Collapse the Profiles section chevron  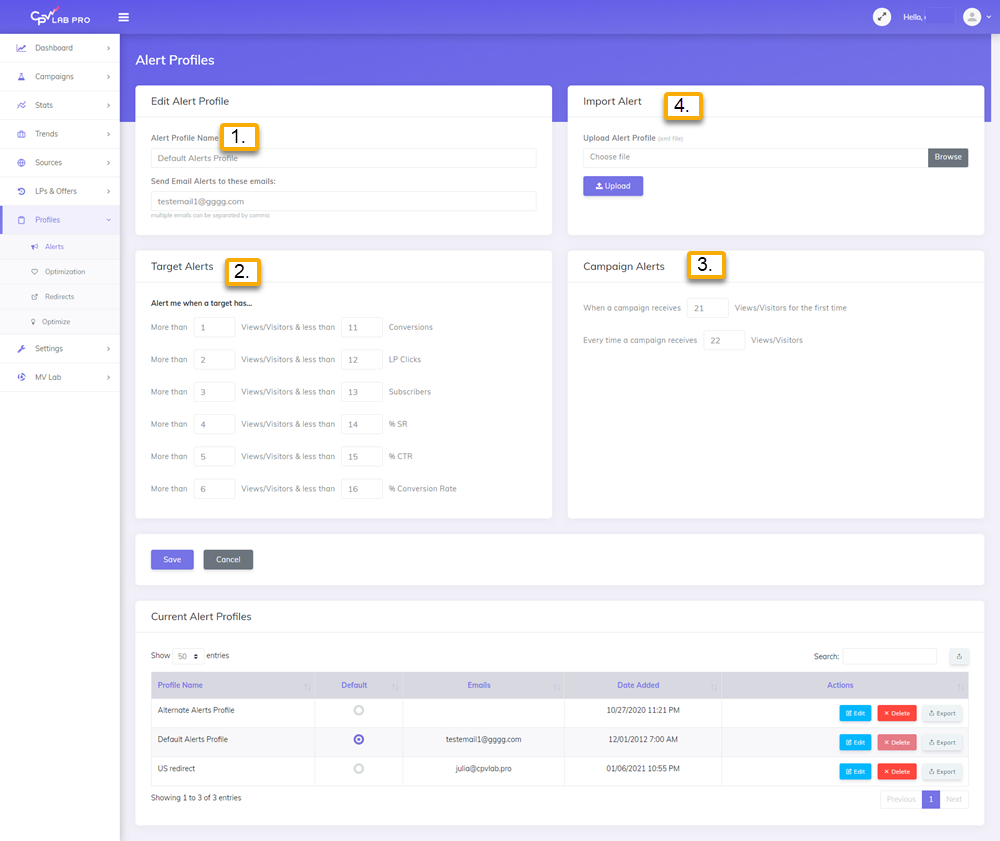click(x=108, y=218)
